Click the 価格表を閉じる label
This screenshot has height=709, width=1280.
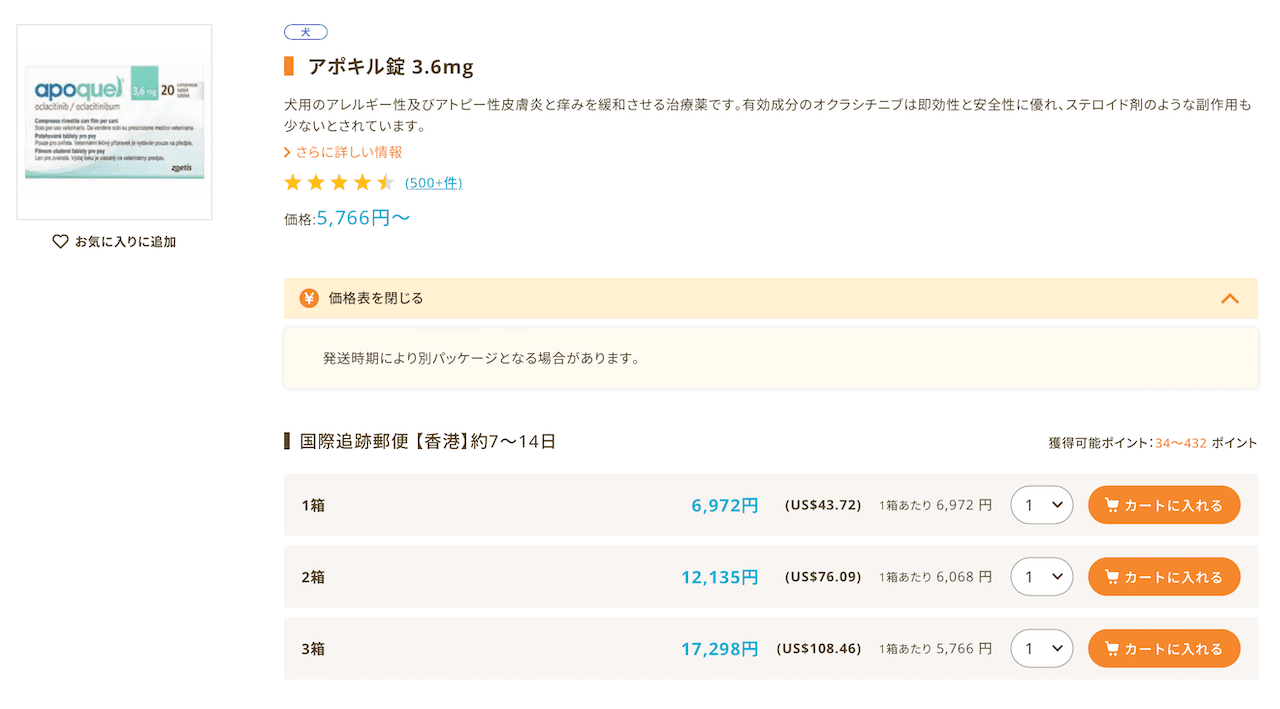point(376,298)
